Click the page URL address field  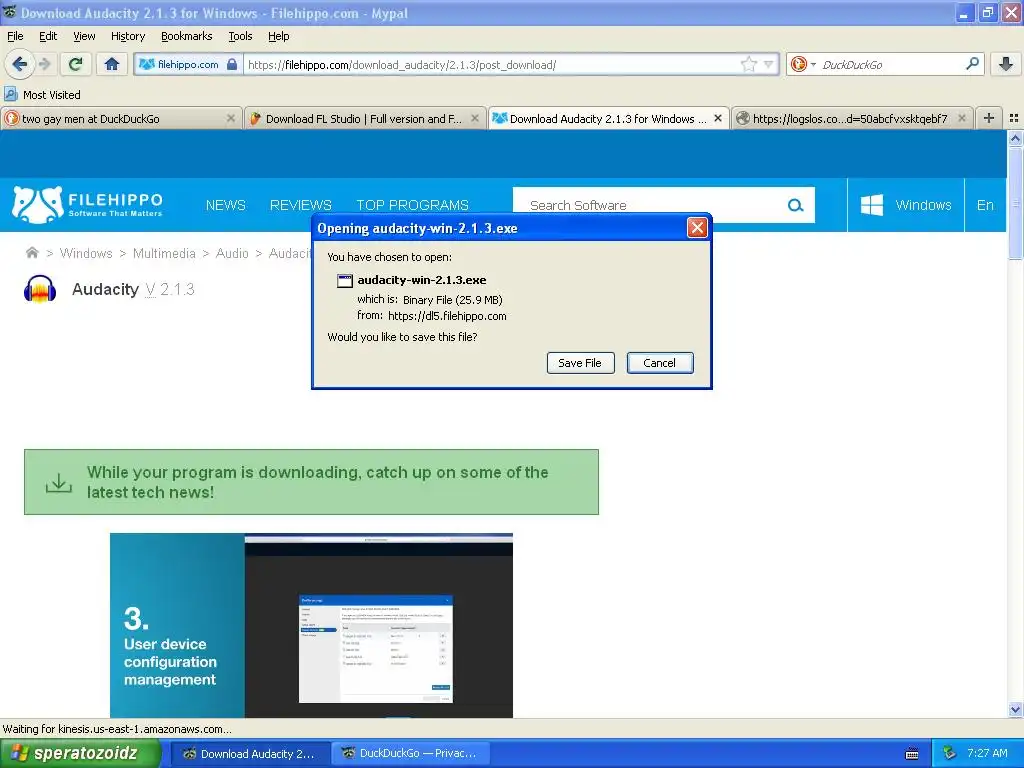(493, 65)
